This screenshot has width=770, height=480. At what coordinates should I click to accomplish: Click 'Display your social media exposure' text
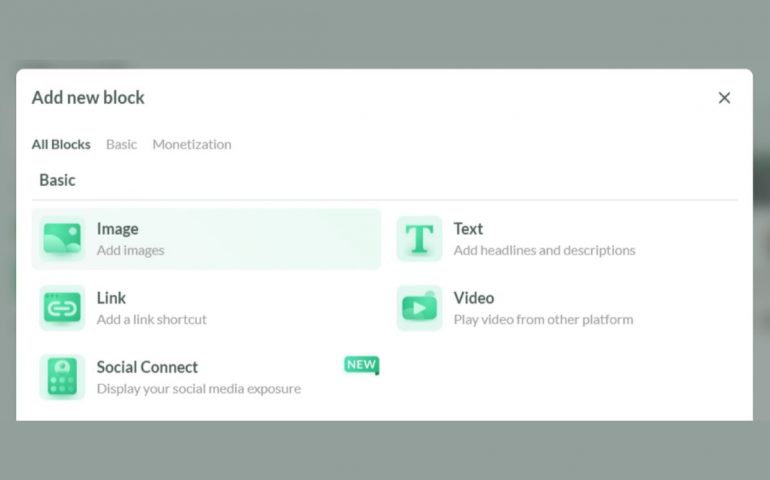click(x=198, y=388)
